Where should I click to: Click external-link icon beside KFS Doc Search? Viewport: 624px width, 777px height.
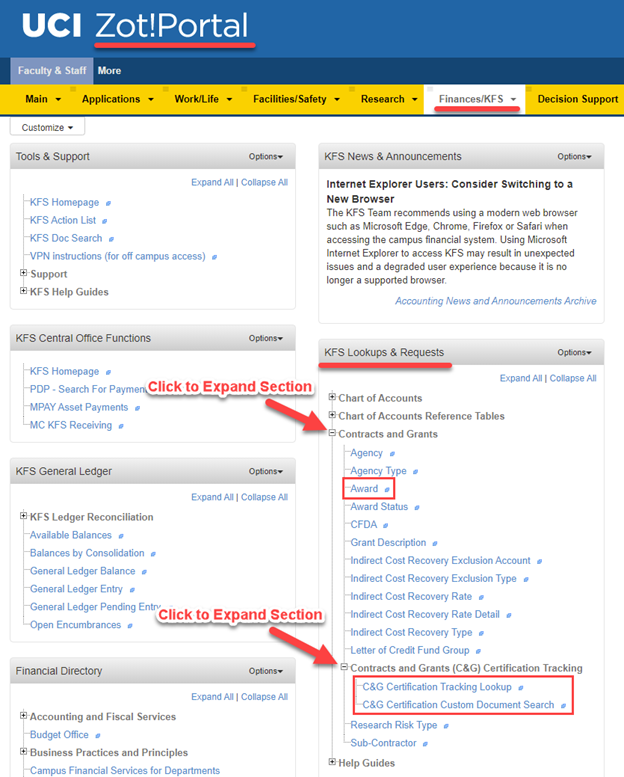(111, 239)
